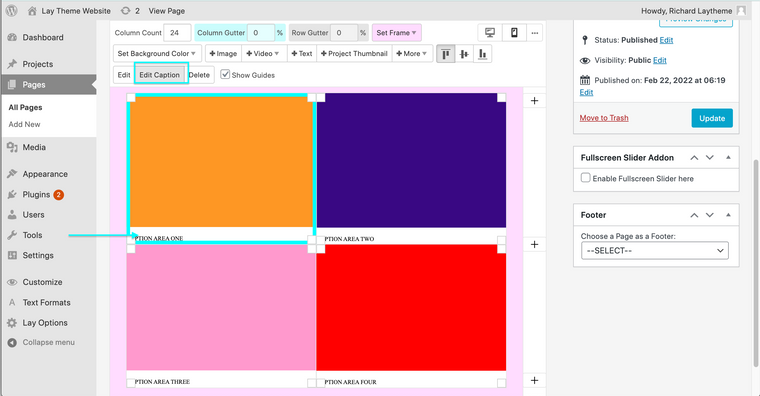Click the +Image button
The width and height of the screenshot is (760, 396).
point(223,54)
